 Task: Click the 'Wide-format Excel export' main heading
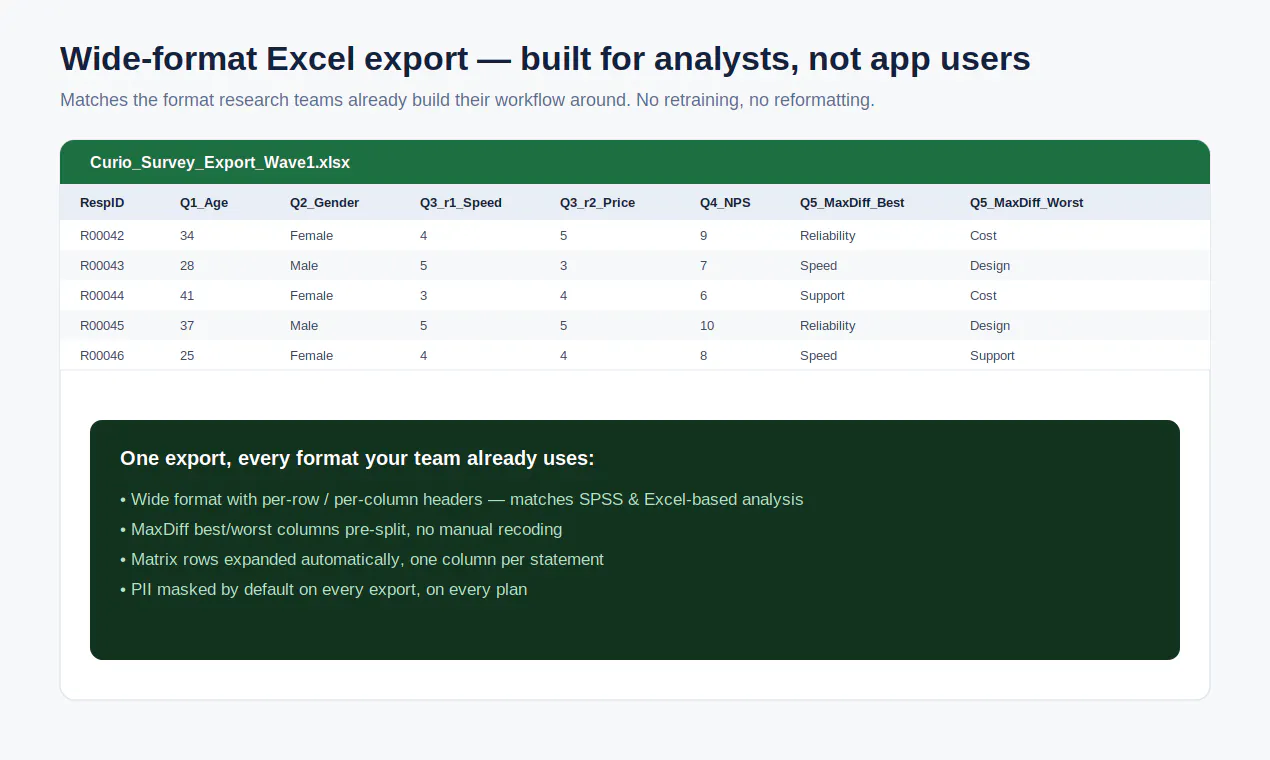pos(545,59)
